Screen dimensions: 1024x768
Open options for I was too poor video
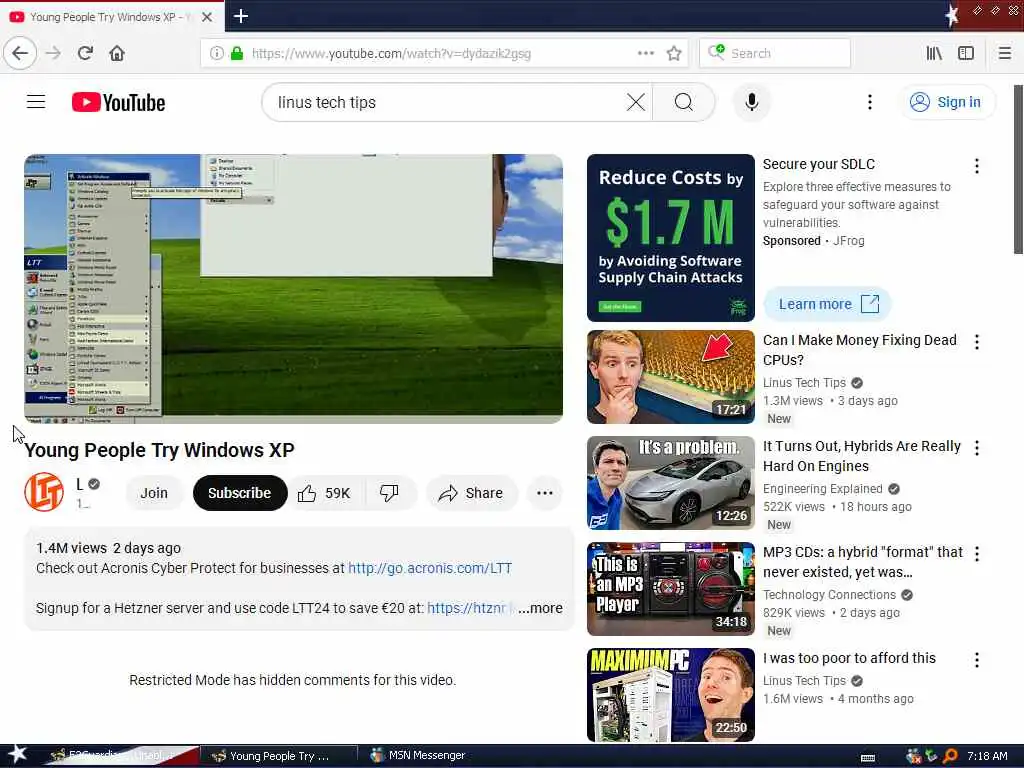click(977, 660)
